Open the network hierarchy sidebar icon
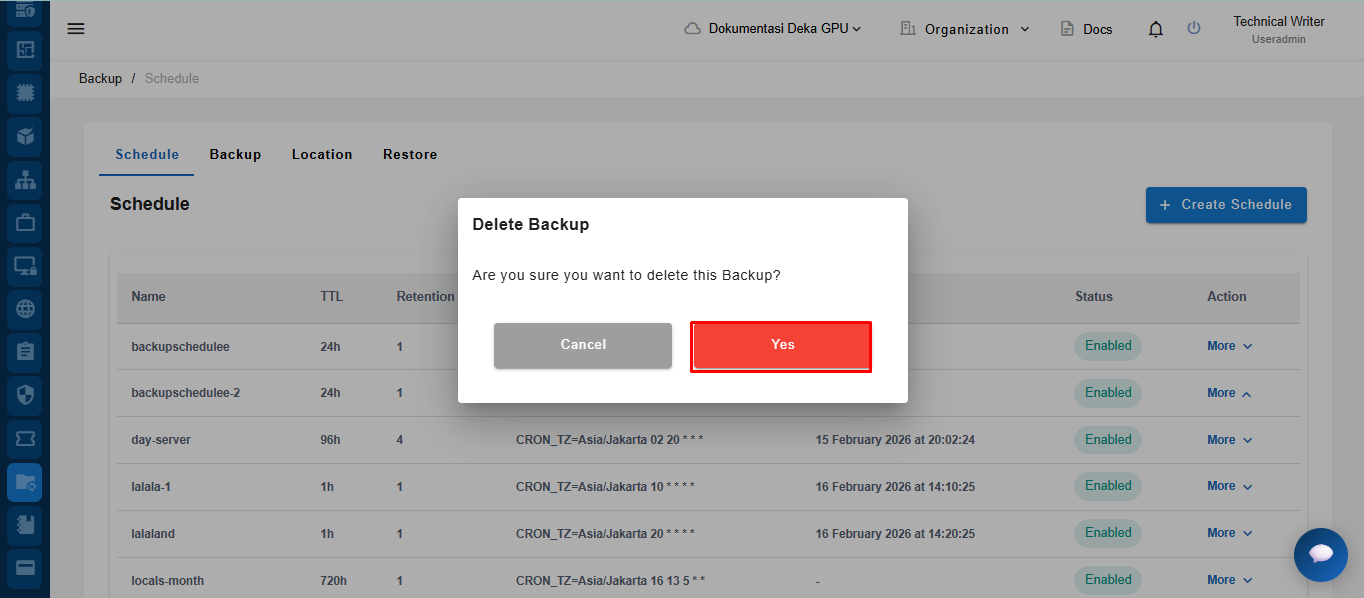 (x=25, y=180)
